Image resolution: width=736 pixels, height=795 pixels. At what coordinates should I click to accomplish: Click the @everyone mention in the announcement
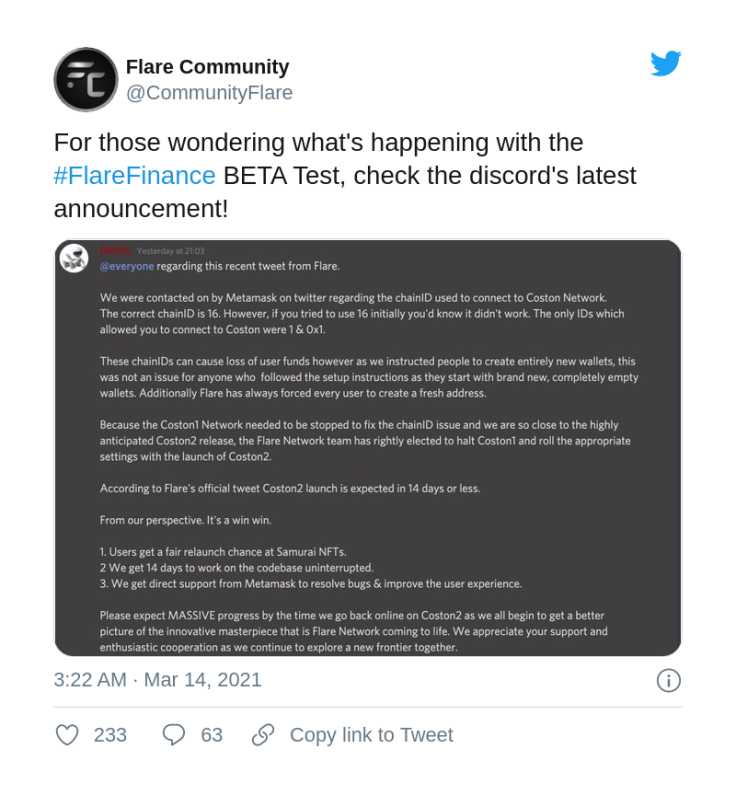[x=127, y=266]
